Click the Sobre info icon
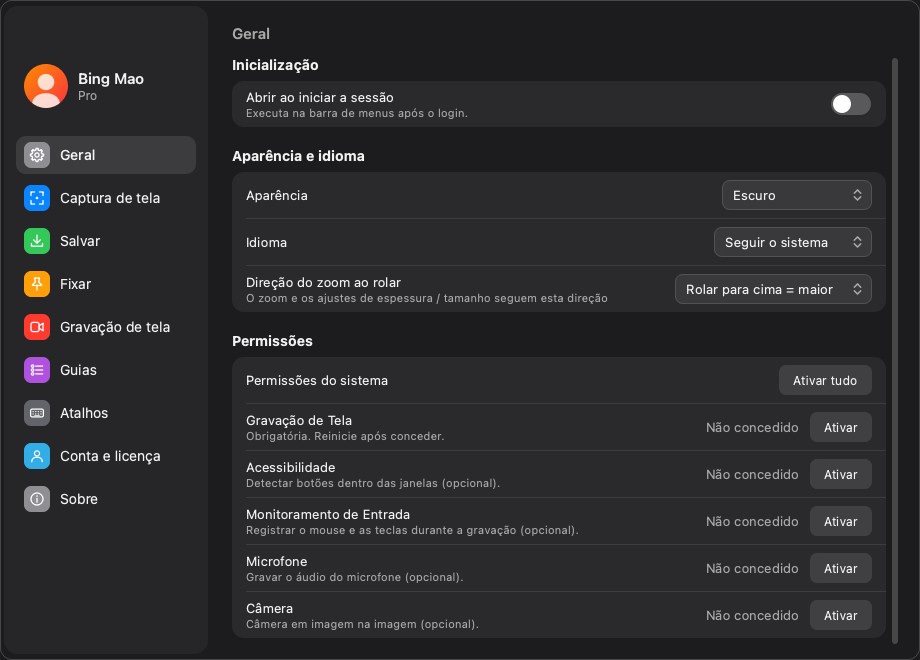Image resolution: width=920 pixels, height=660 pixels. 37,499
